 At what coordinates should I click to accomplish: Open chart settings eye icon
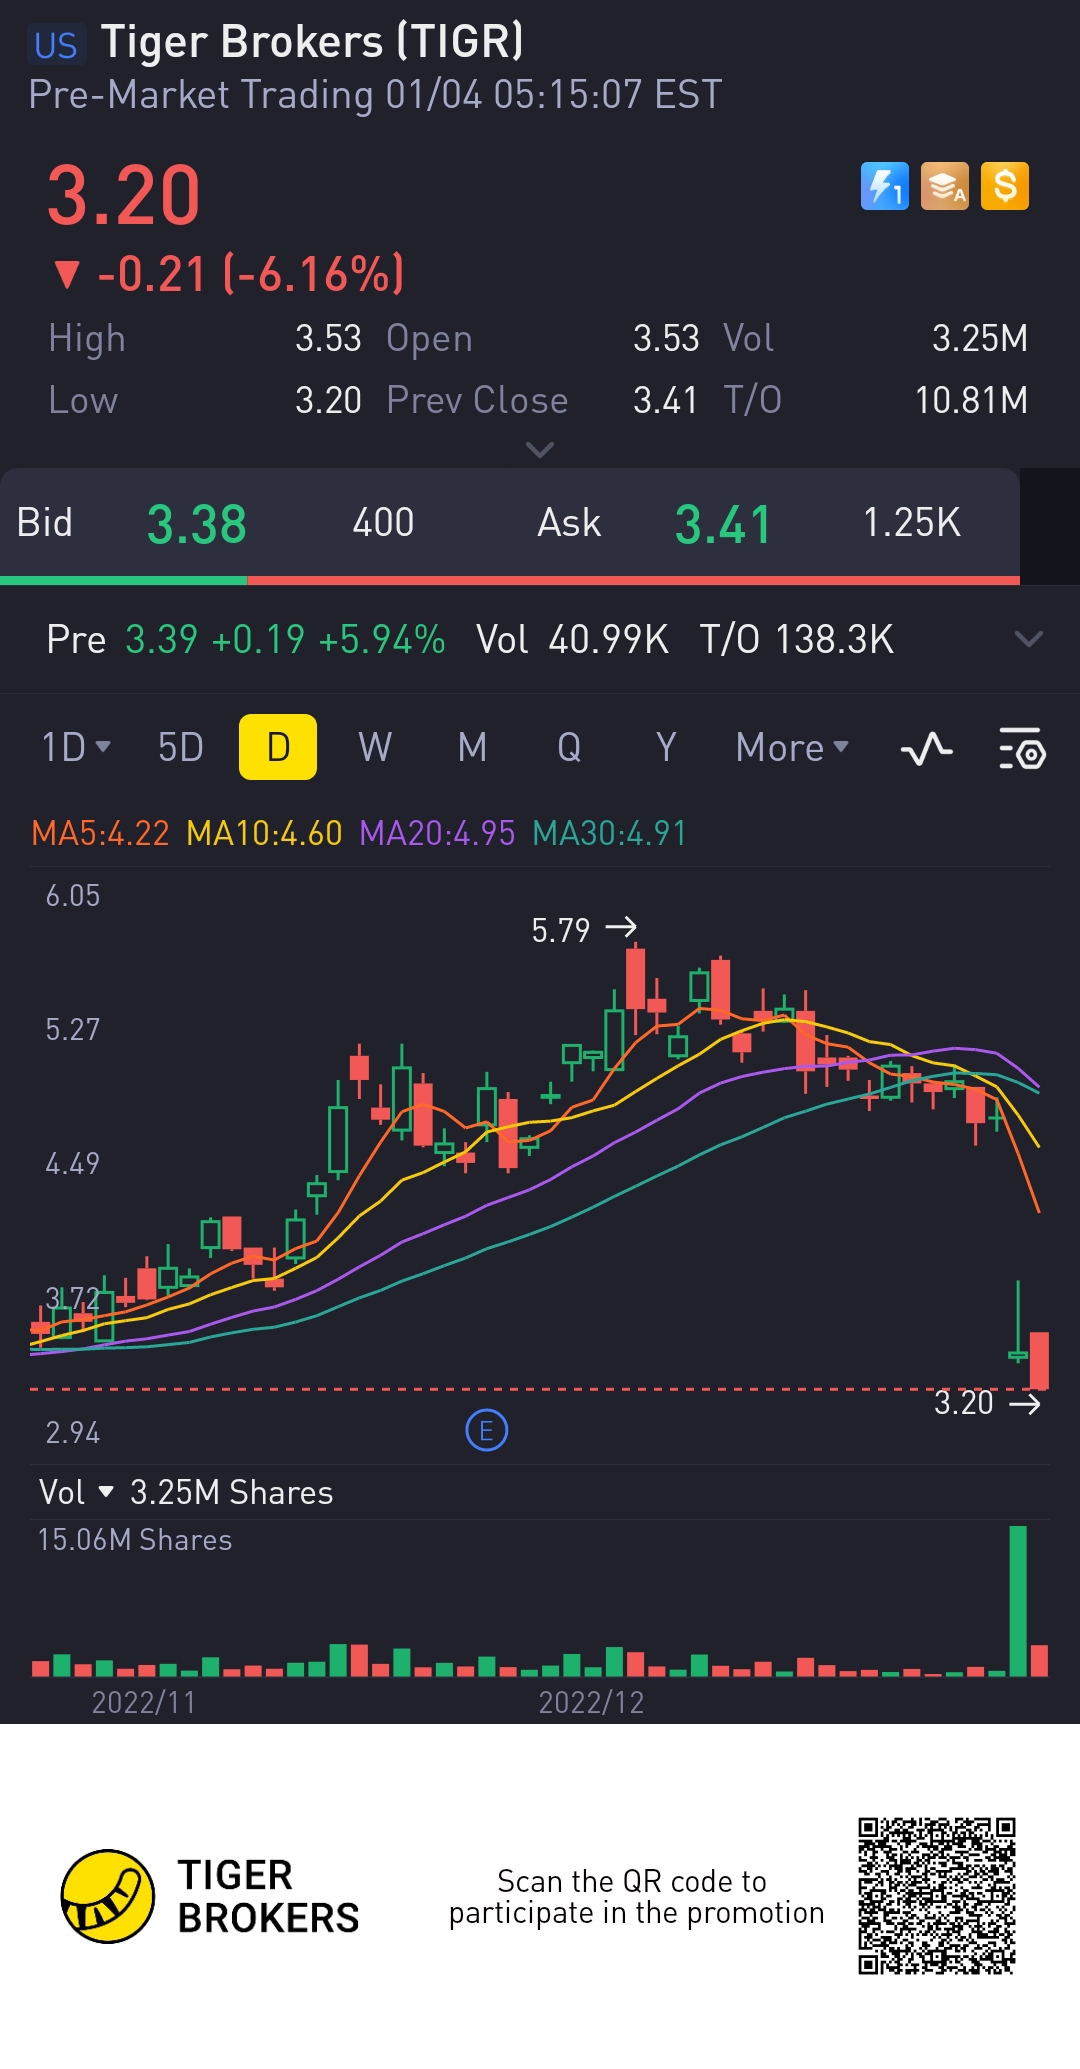point(1022,748)
